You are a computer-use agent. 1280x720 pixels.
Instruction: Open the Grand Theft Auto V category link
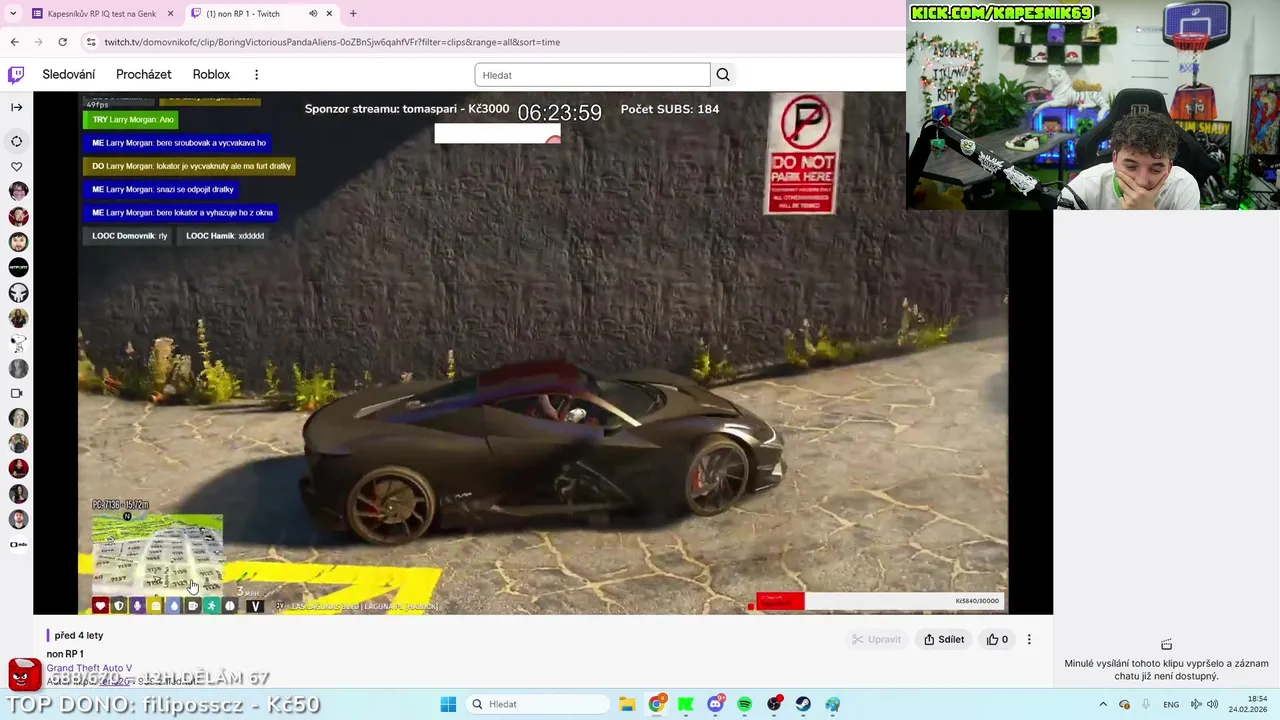coord(89,668)
